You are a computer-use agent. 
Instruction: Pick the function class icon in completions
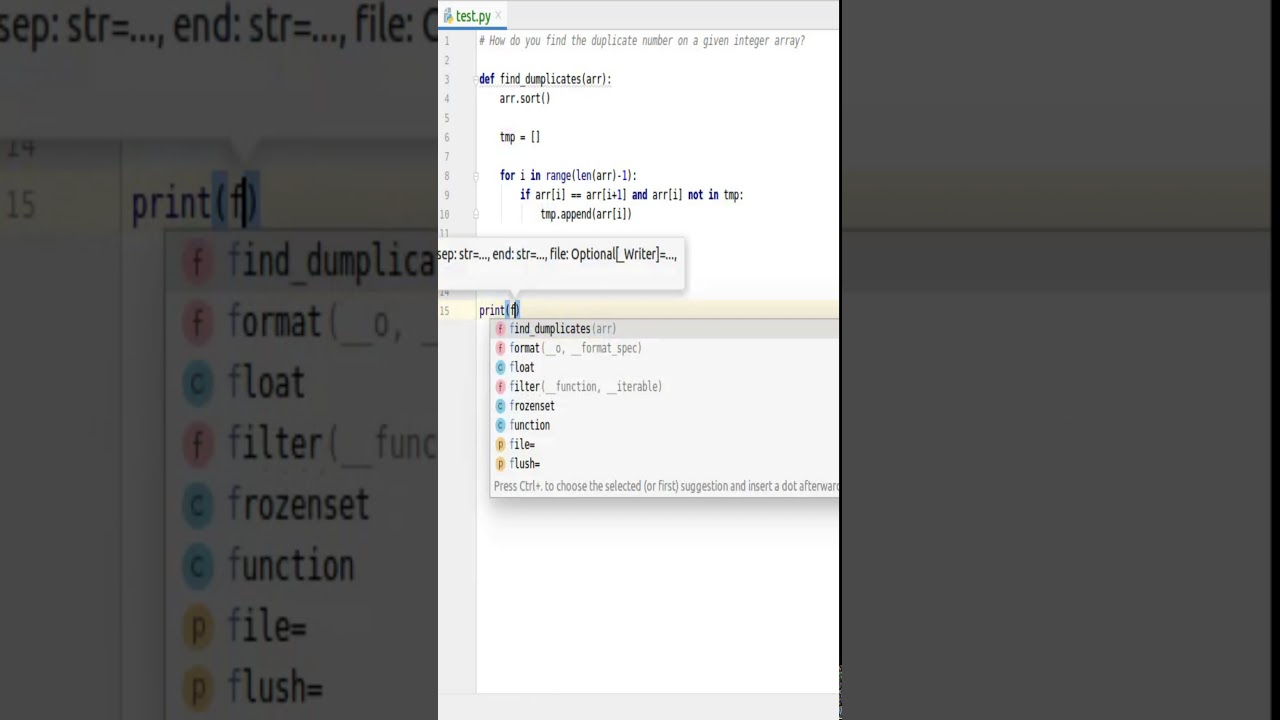coord(500,425)
